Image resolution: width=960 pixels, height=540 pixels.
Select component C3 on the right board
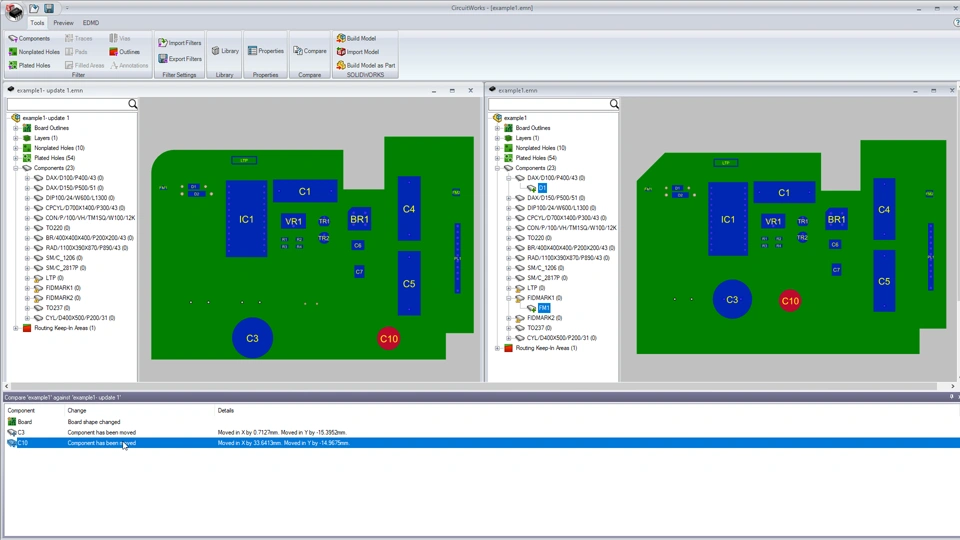732,299
